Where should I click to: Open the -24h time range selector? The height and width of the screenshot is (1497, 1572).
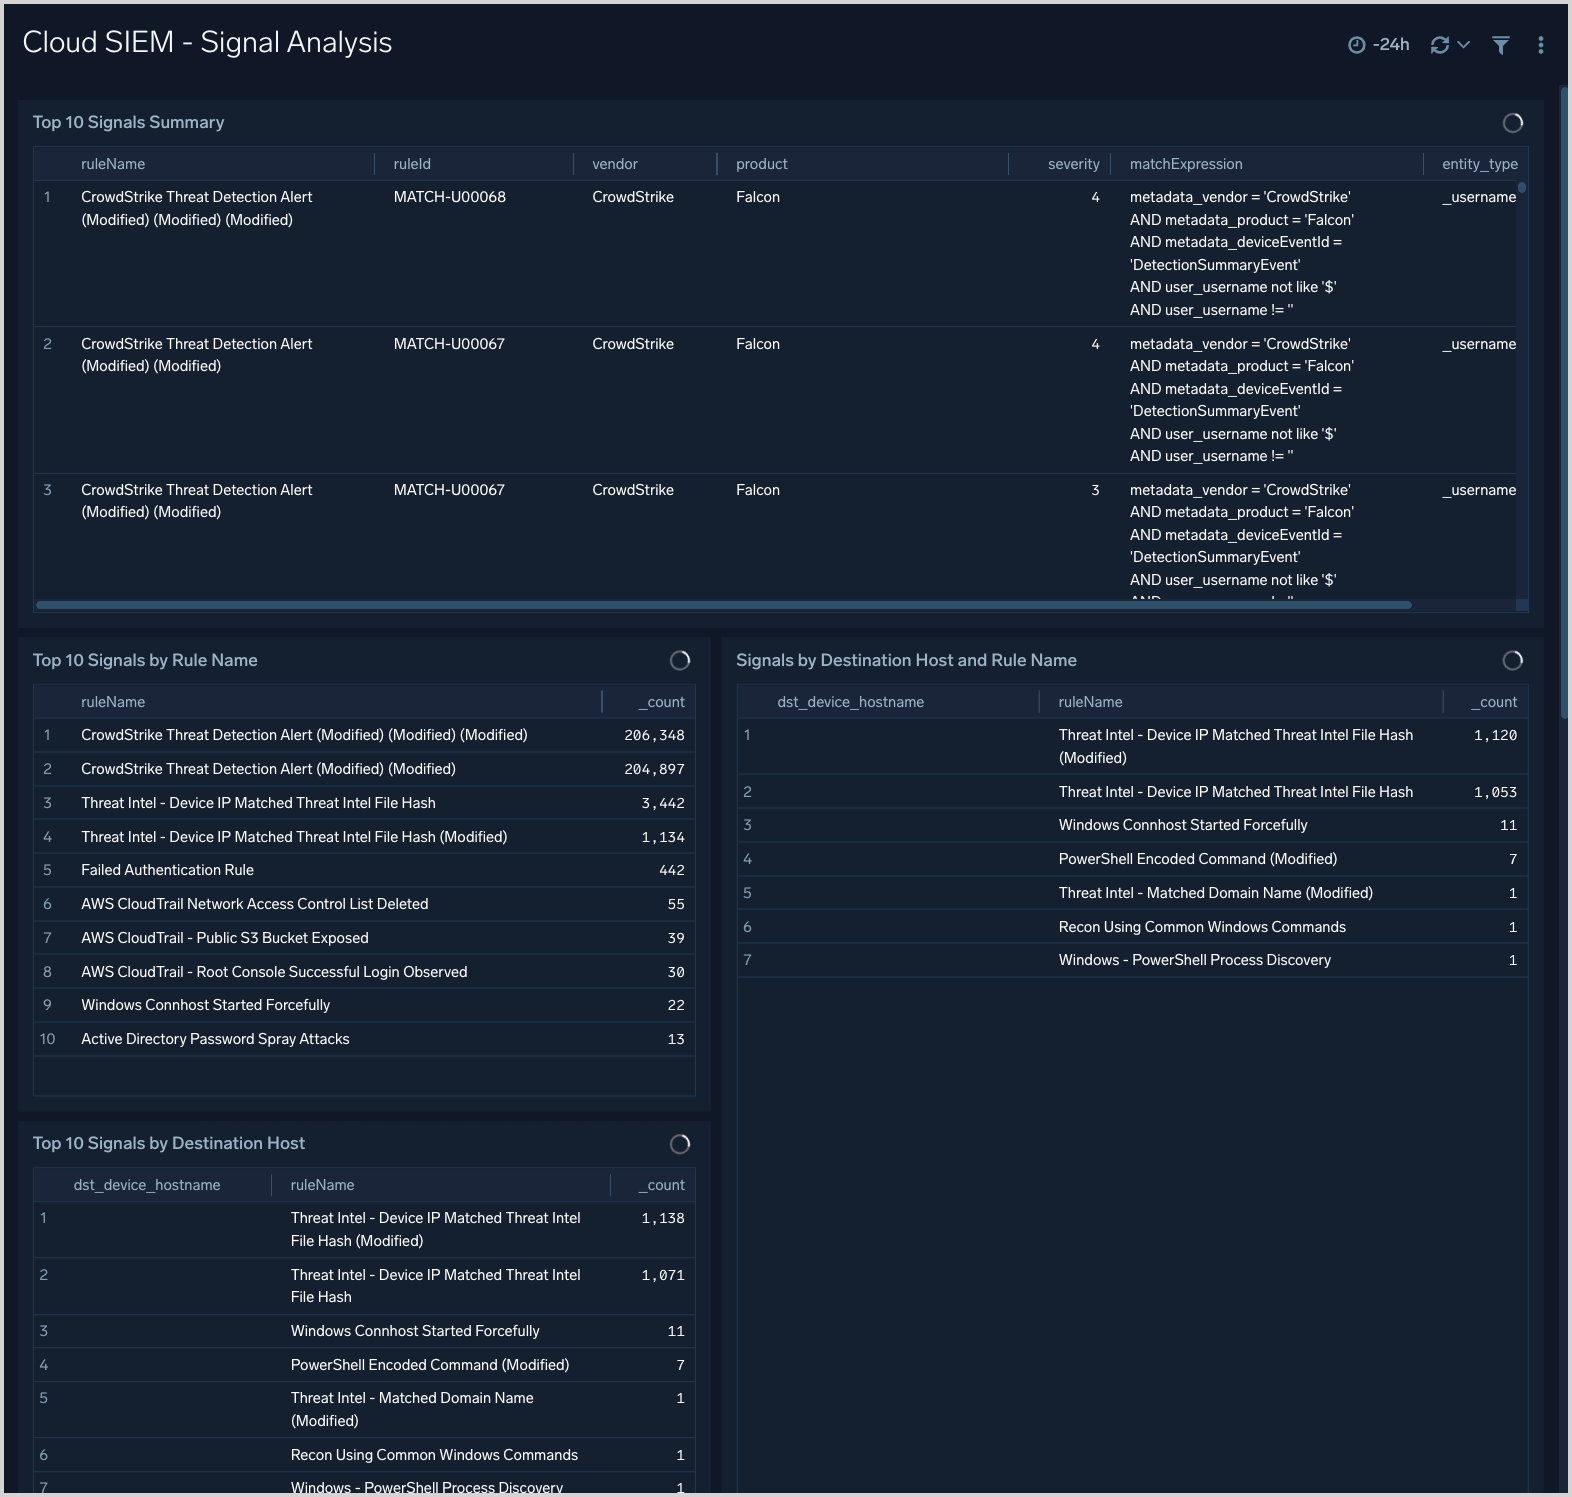tap(1390, 45)
